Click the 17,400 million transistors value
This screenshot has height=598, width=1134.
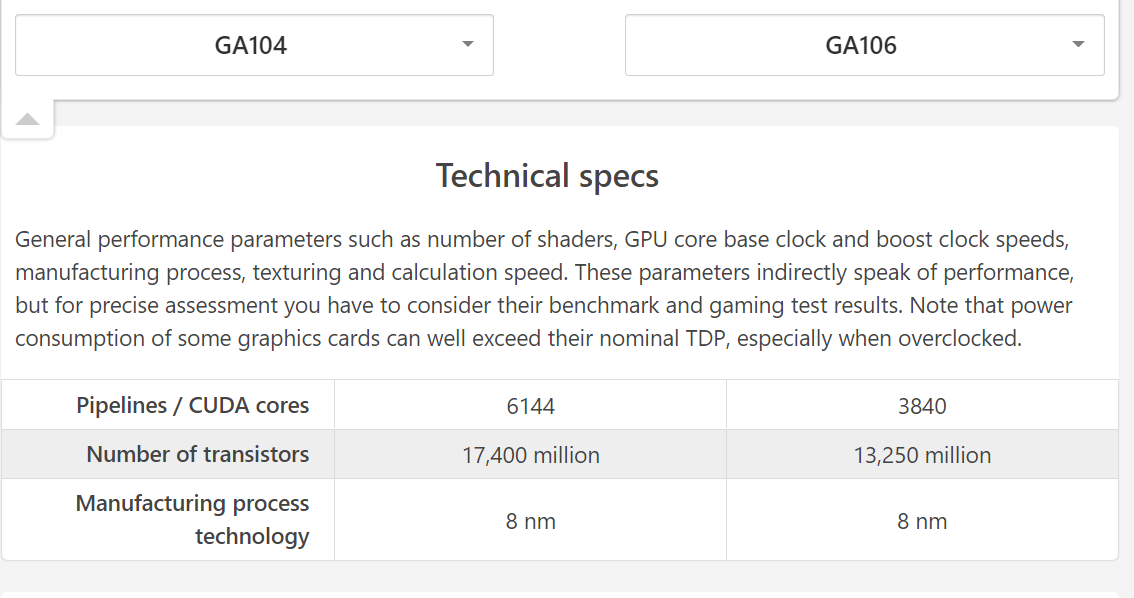531,455
